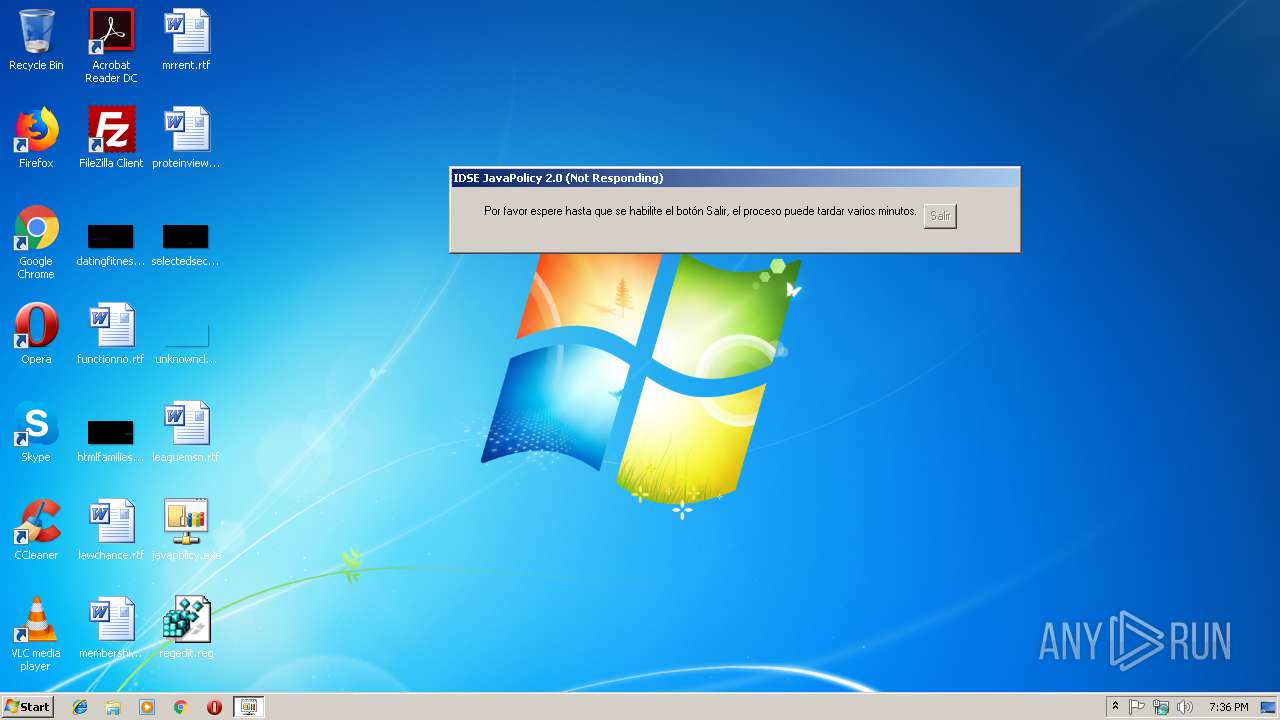Open Internet Explorer from taskbar
Screen dimensions: 1280x720
tap(80, 707)
